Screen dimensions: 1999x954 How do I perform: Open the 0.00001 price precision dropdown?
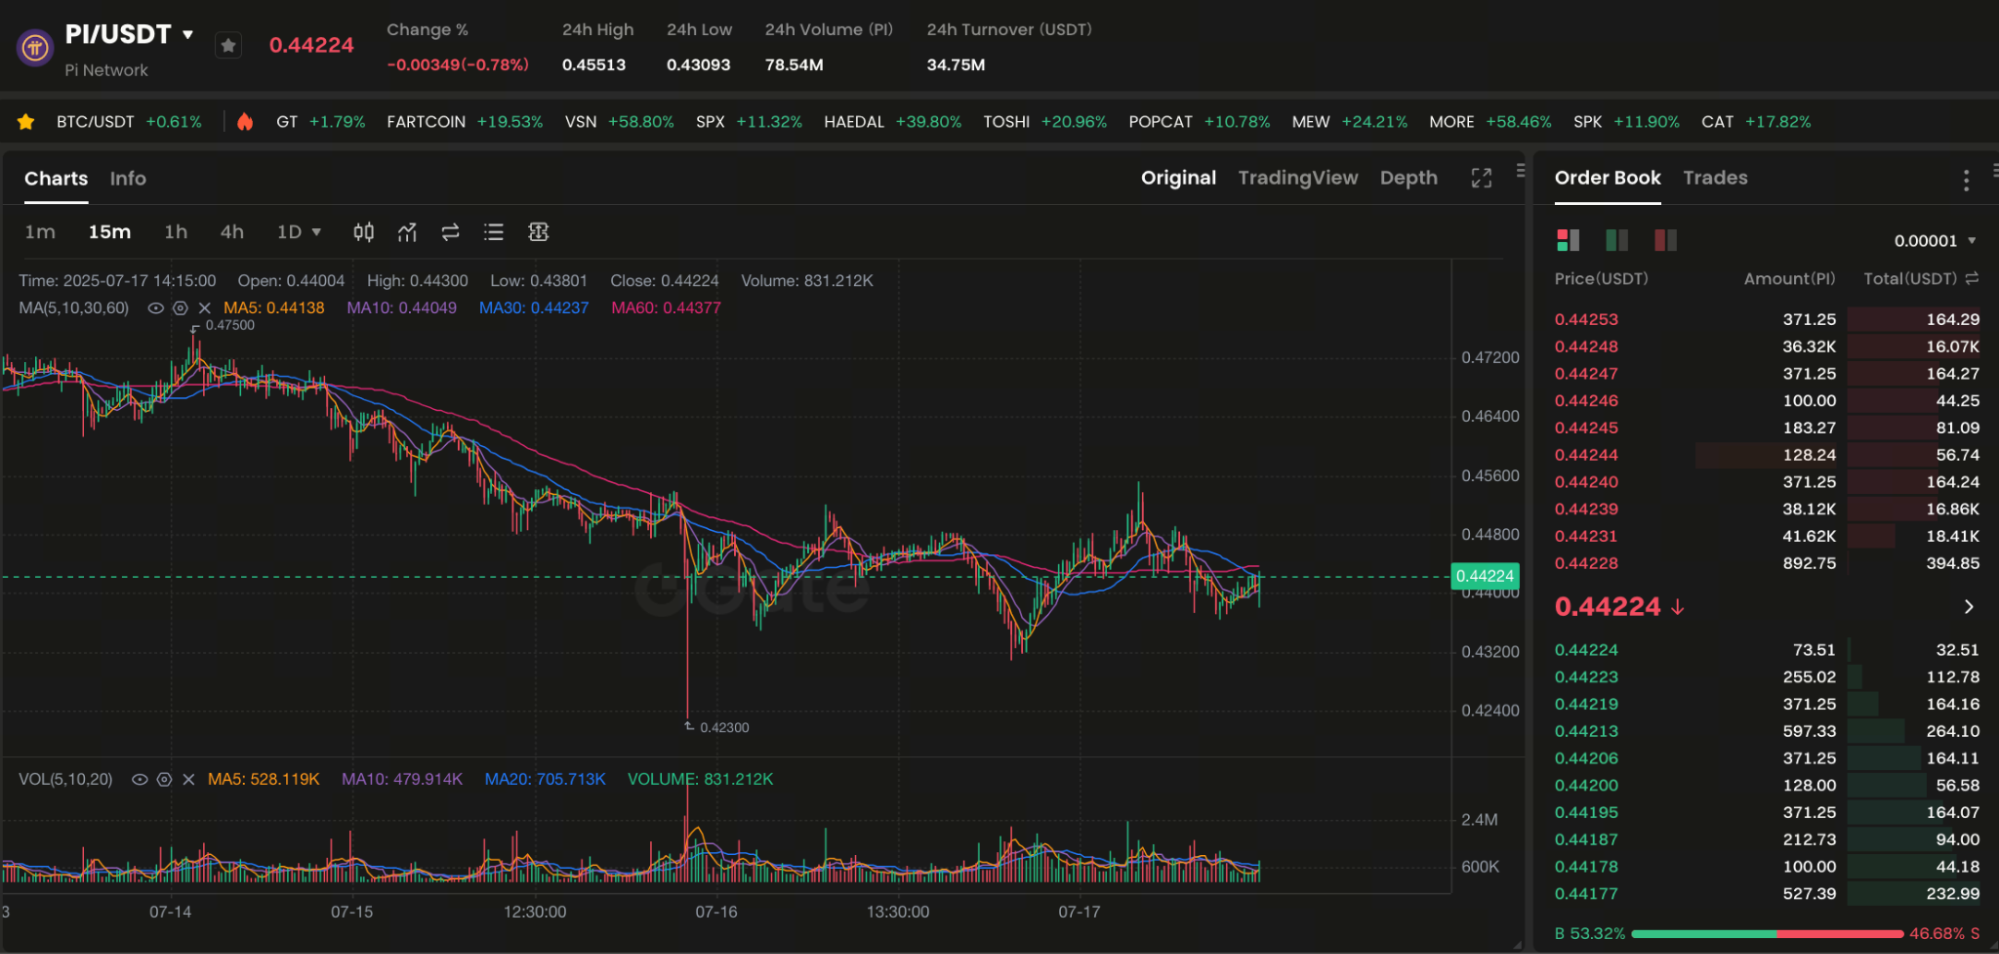(x=1935, y=241)
